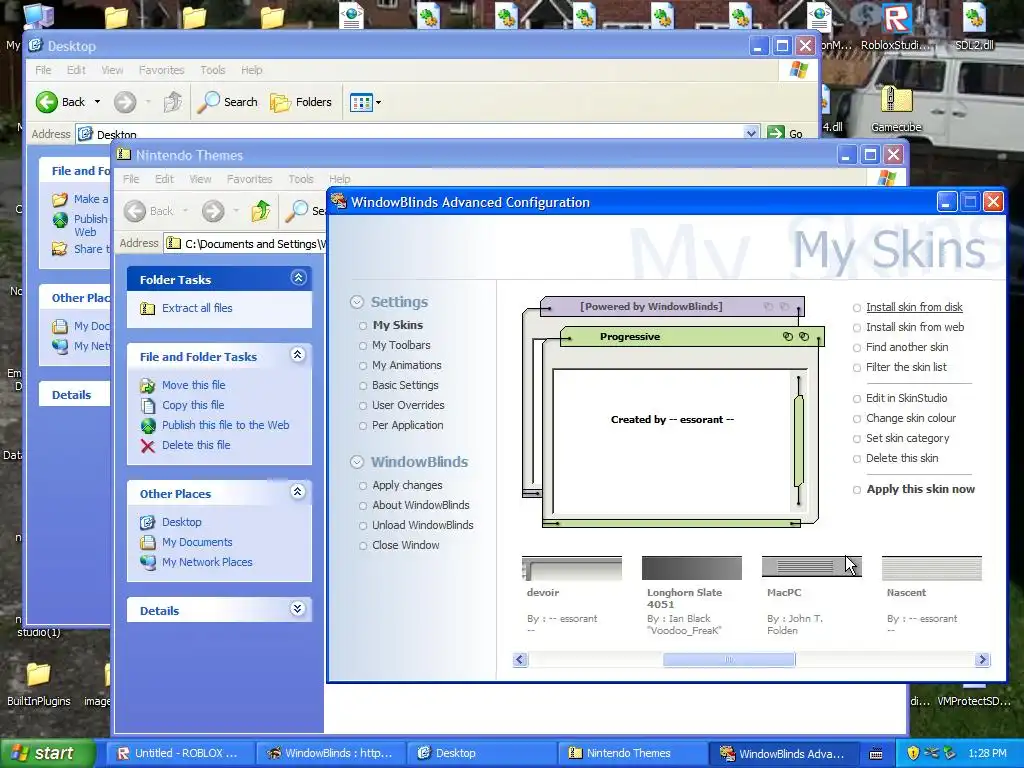This screenshot has height=768, width=1024.
Task: Switch to Untitled - ROBLOX taskbar button
Action: pos(179,753)
